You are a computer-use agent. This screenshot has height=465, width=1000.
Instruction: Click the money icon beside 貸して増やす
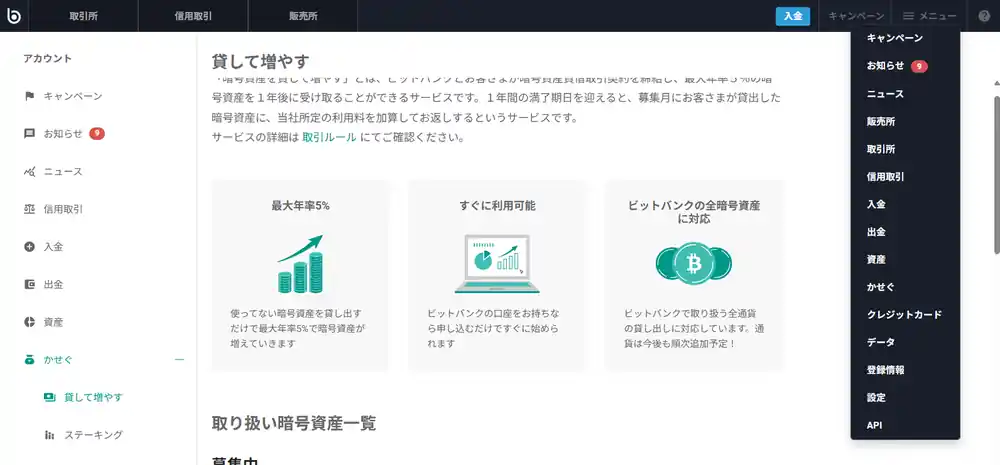(x=50, y=397)
